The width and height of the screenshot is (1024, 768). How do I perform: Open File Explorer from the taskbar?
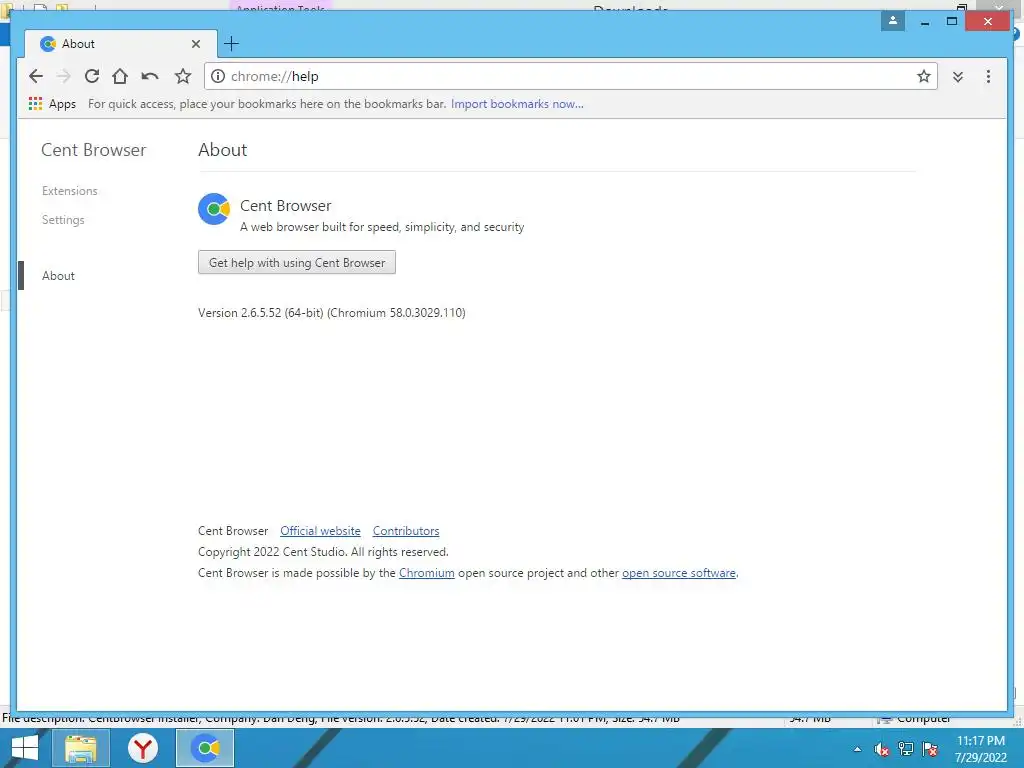(x=80, y=748)
